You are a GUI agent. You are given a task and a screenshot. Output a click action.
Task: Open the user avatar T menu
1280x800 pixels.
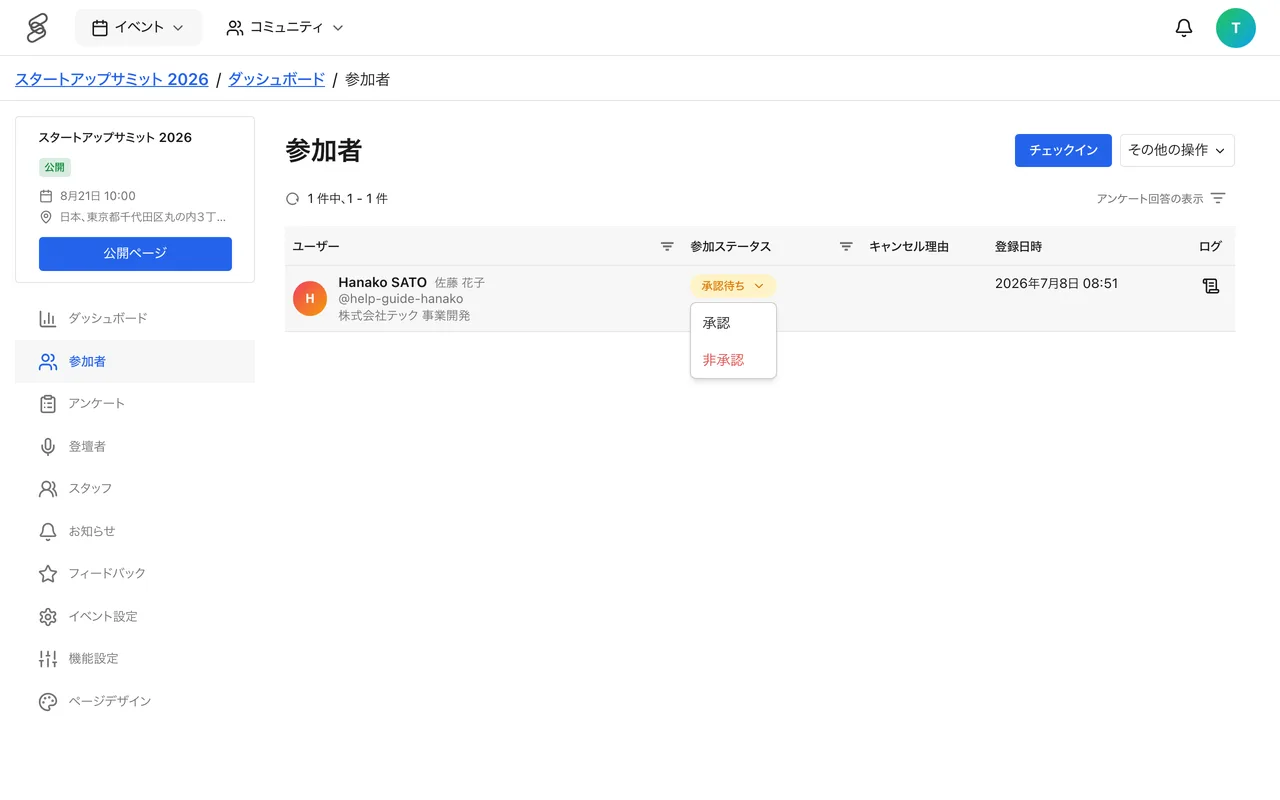coord(1236,28)
